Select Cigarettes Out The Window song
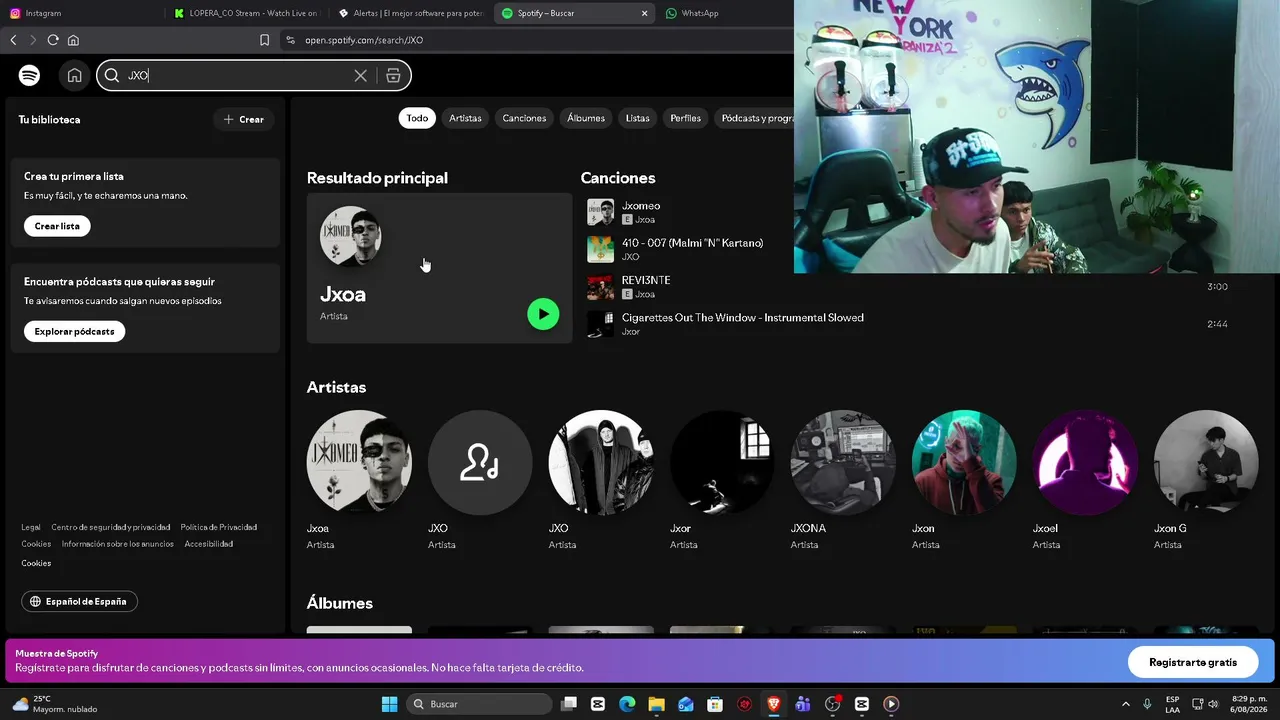Screen dimensions: 1280x720 point(743,317)
